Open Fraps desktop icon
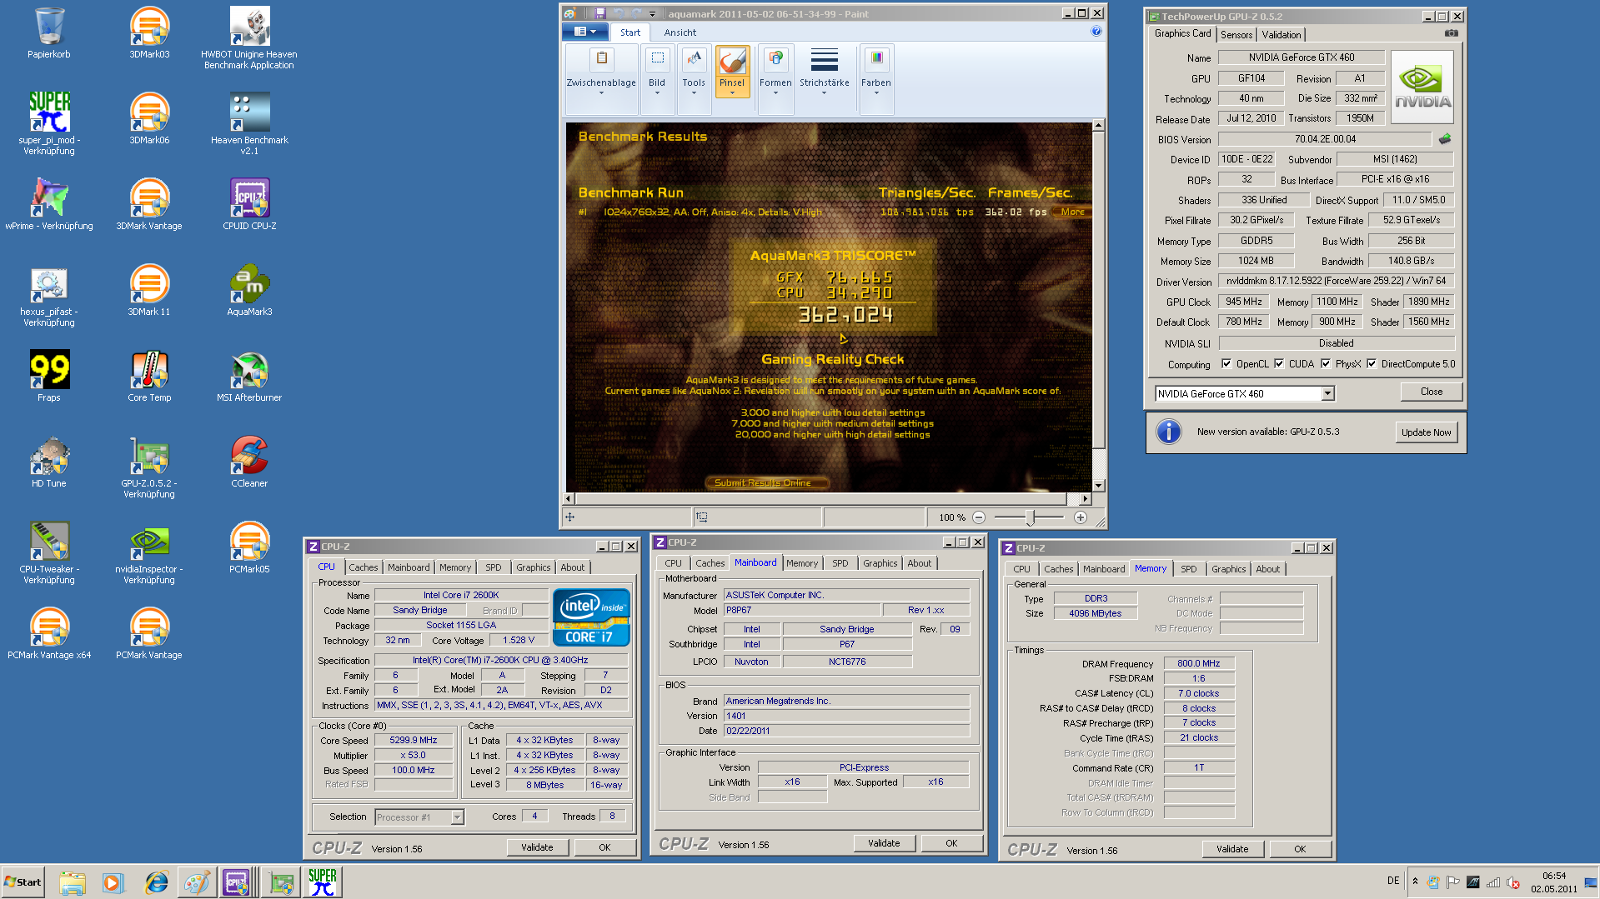 click(49, 377)
